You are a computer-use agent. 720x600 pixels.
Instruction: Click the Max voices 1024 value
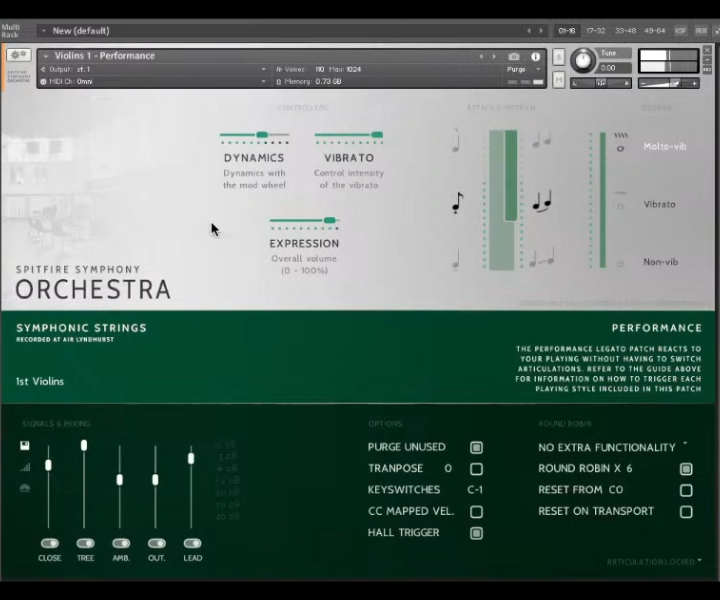354,69
